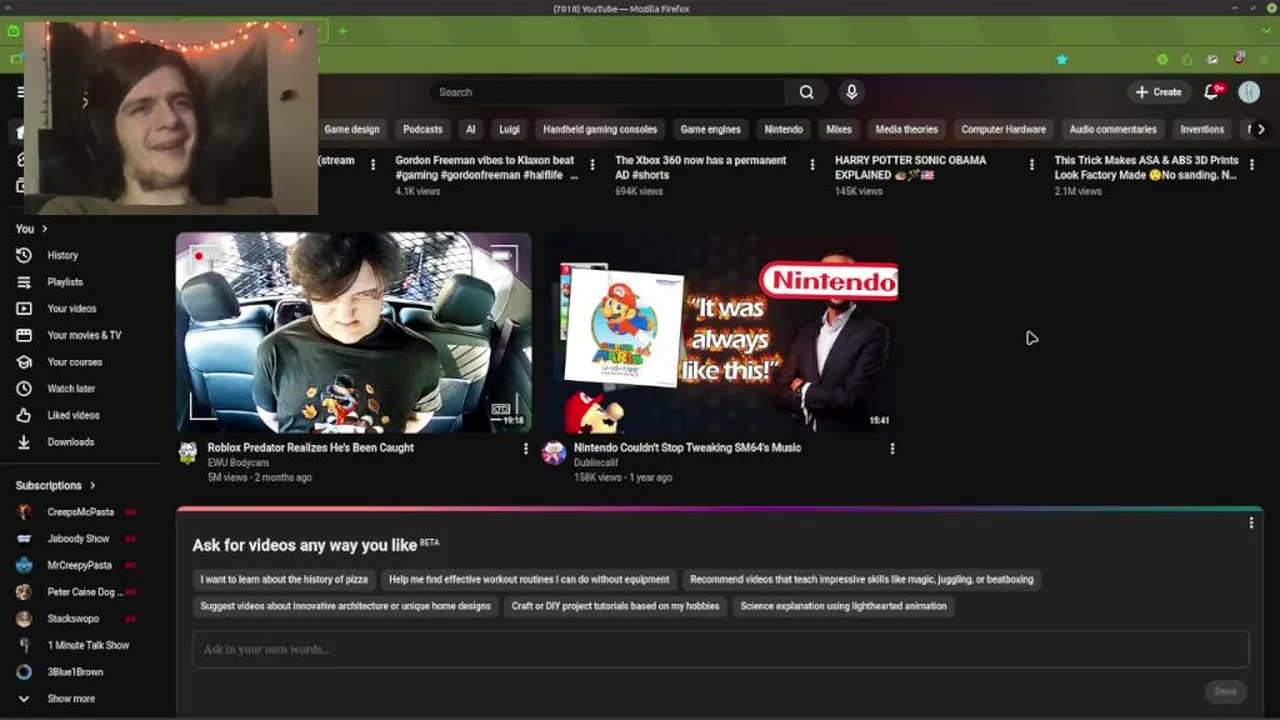Open options for Nintendo SM64 Music video
Screen dimensions: 1280x720
[892, 449]
